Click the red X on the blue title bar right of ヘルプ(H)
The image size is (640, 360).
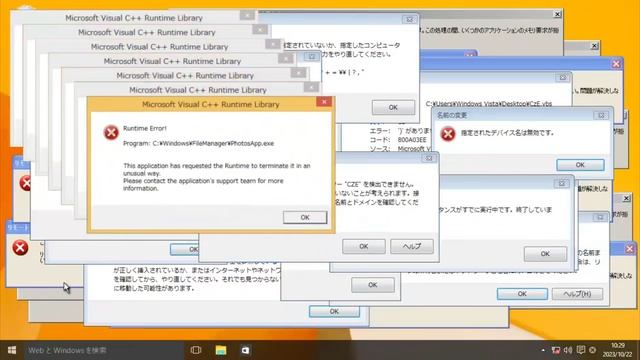coord(629,249)
